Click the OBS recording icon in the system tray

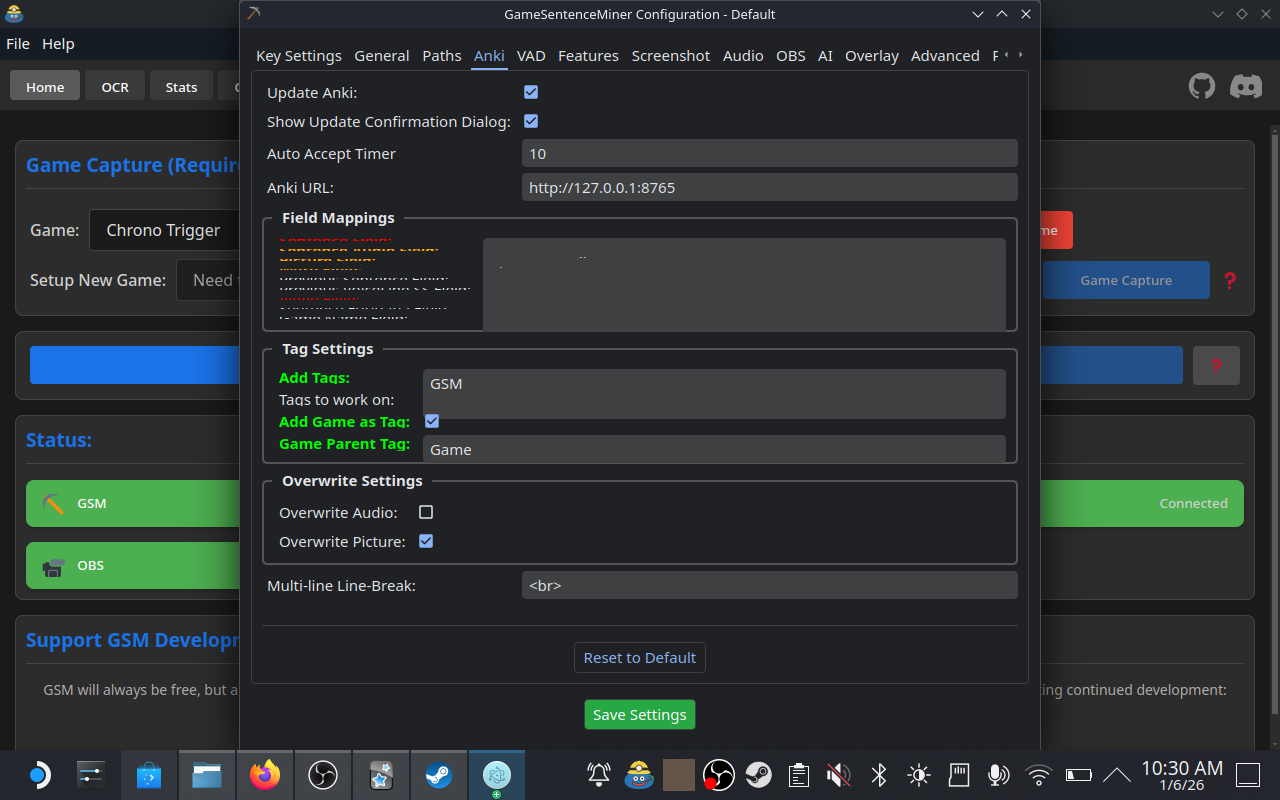718,774
